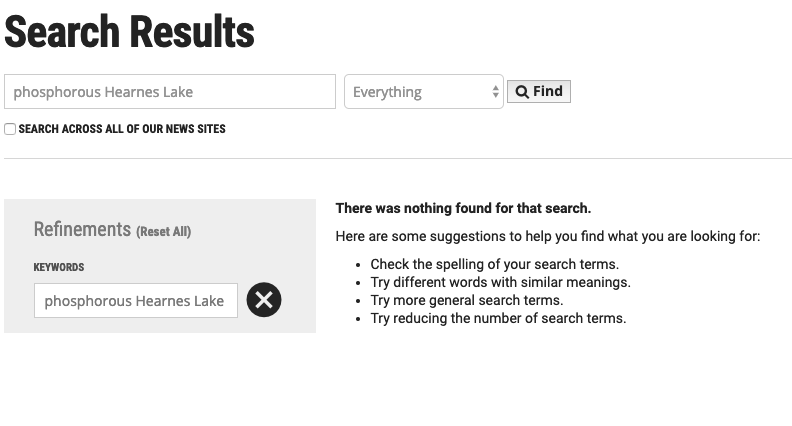Click the Refinements panel title
The width and height of the screenshot is (792, 426).
(x=82, y=230)
